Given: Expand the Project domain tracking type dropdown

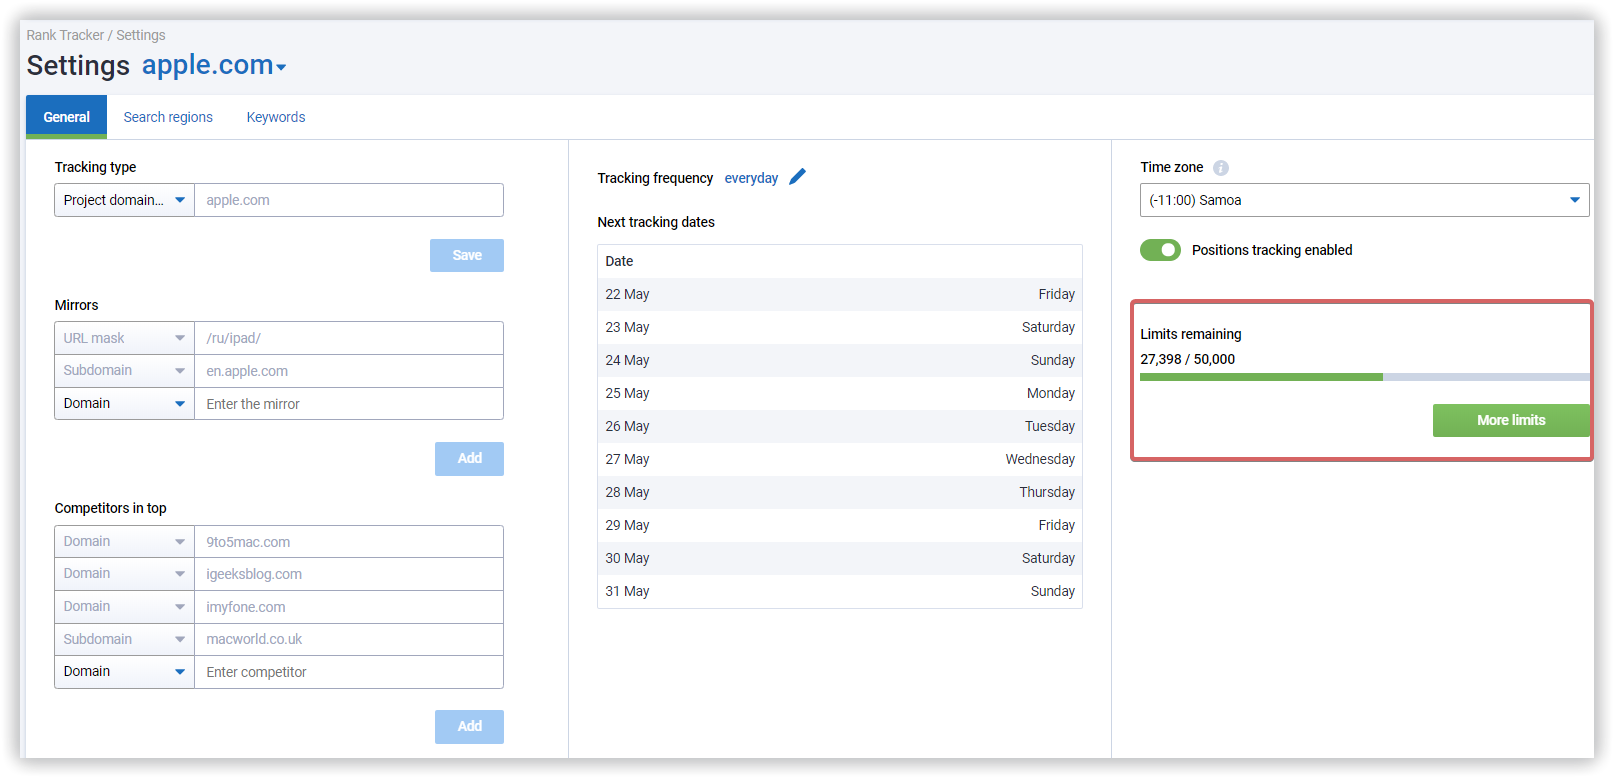Looking at the screenshot, I should pos(124,200).
